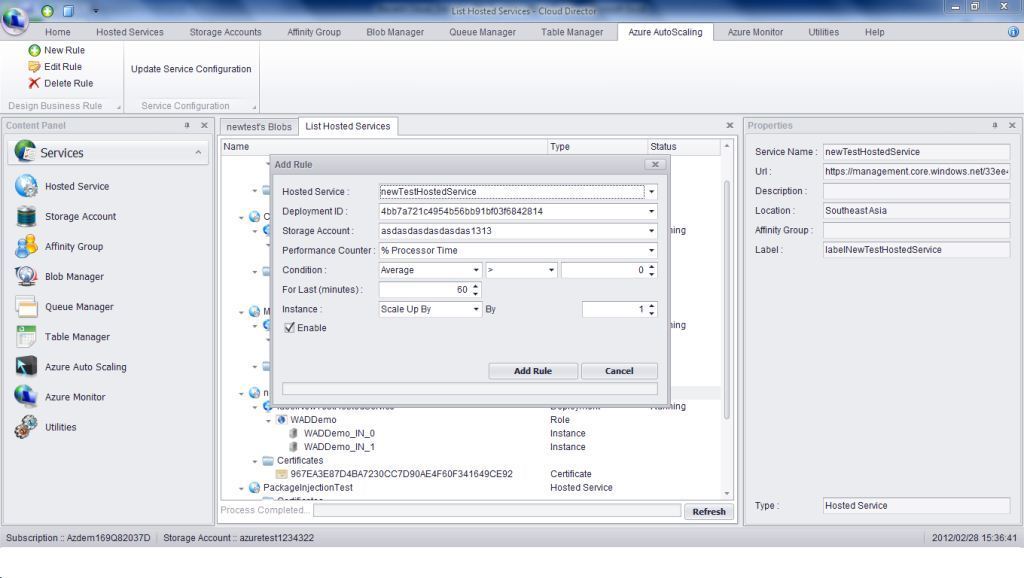Click the Delete Rule red X icon
Screen dimensions: 1024x578
(x=34, y=83)
